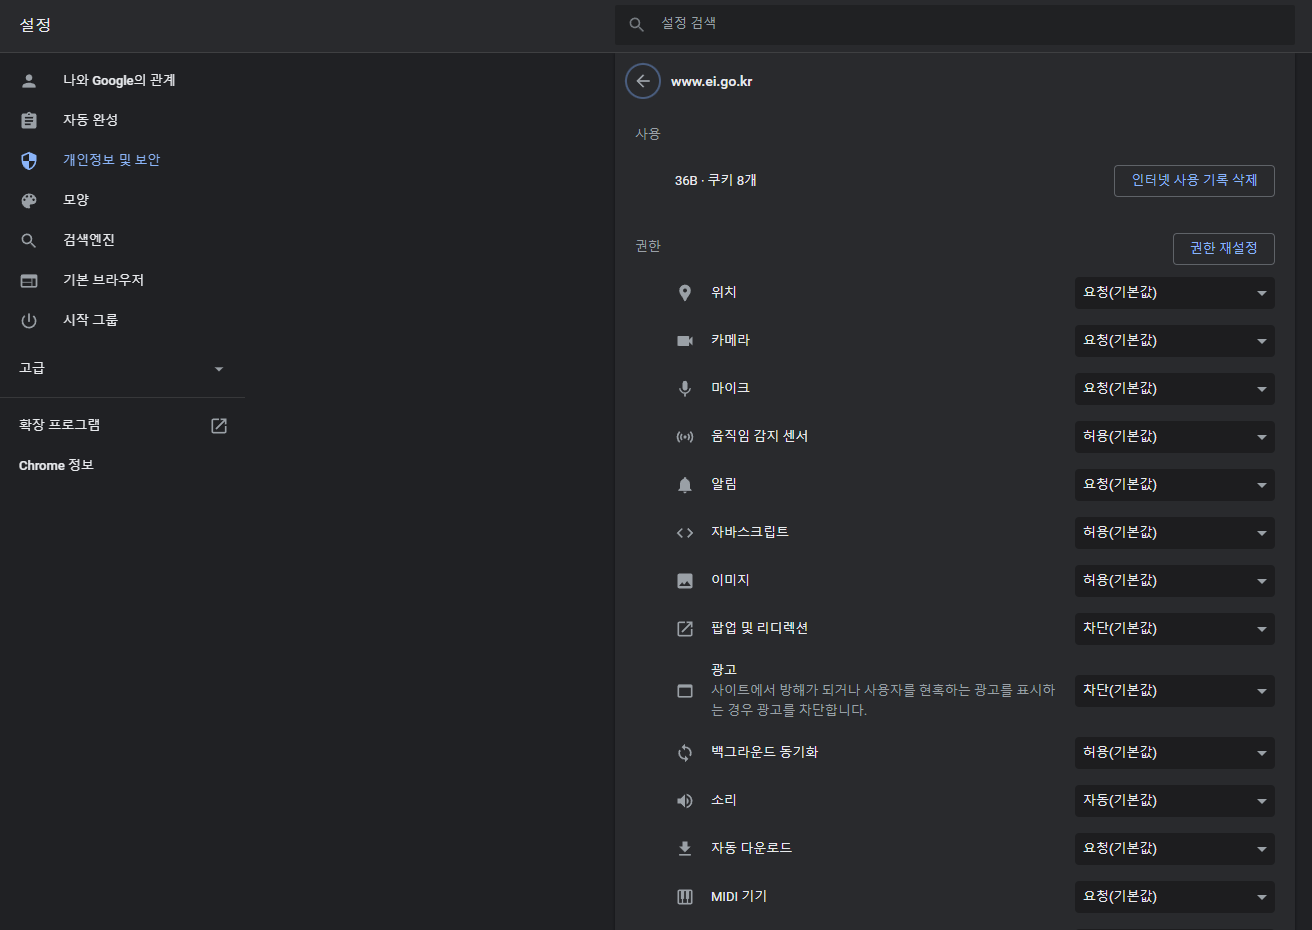Click the download icon for 자동 다운로드
Viewport: 1312px width, 930px height.
685,849
